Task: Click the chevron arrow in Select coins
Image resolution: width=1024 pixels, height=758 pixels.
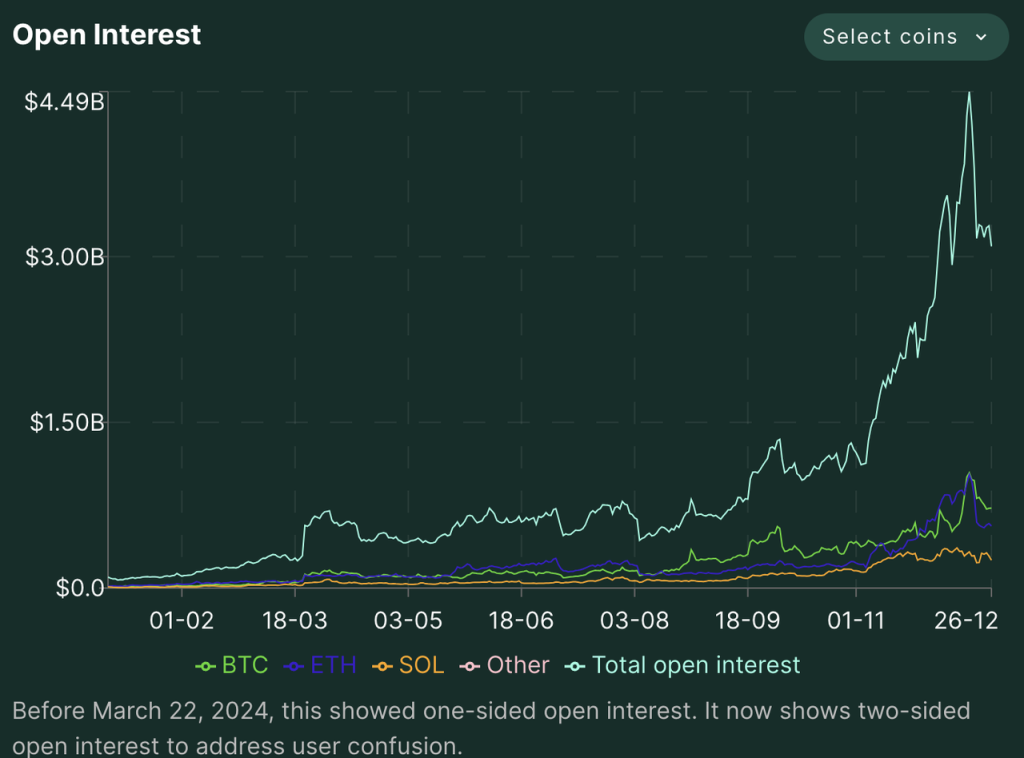Action: click(981, 37)
